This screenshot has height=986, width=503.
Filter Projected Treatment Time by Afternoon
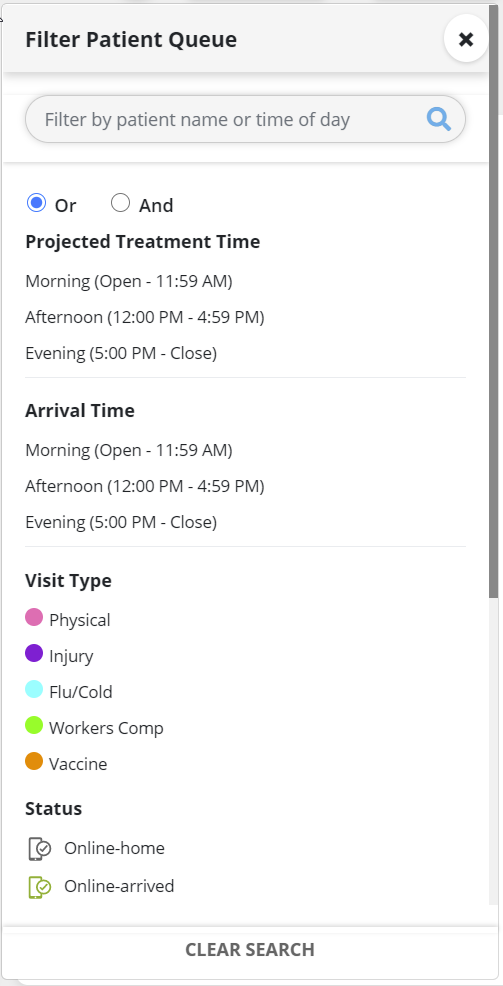pyautogui.click(x=145, y=317)
